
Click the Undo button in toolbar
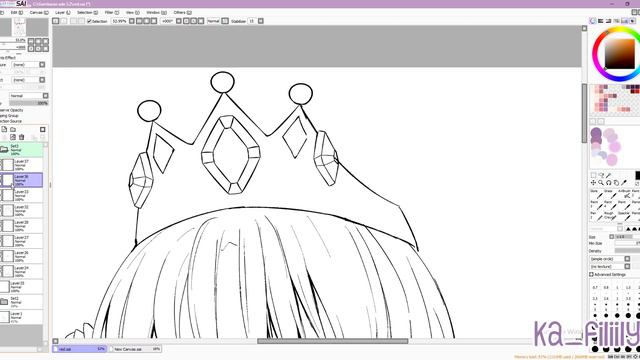point(56,21)
